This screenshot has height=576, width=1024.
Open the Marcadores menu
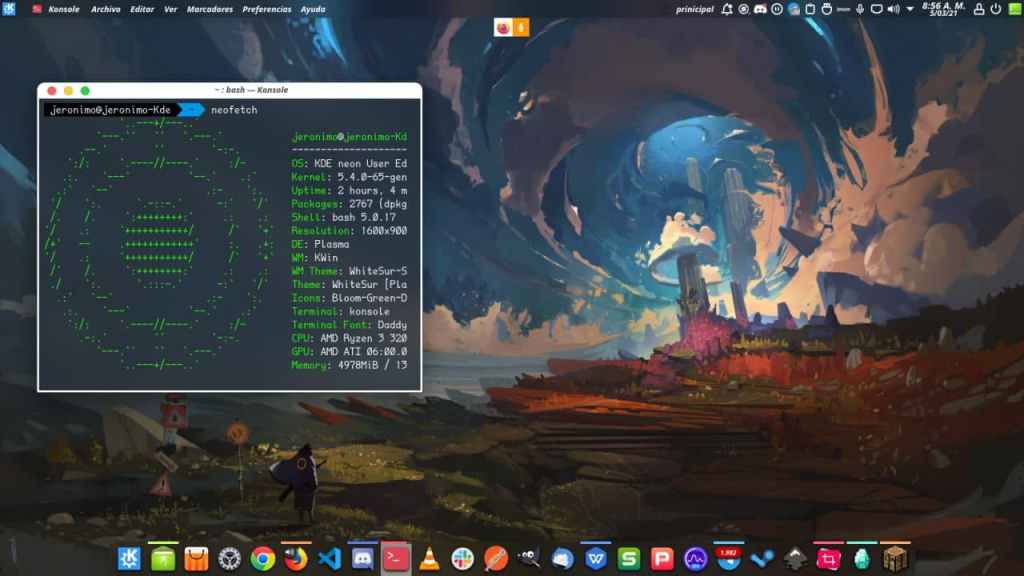pos(210,9)
